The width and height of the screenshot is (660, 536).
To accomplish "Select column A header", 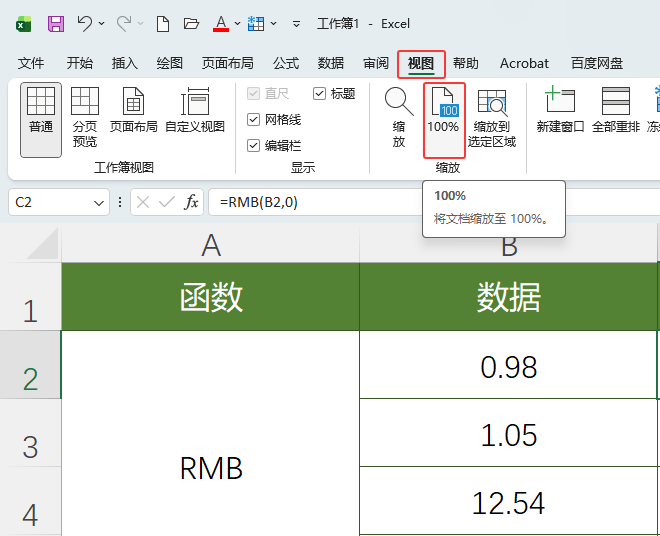I will pyautogui.click(x=210, y=244).
